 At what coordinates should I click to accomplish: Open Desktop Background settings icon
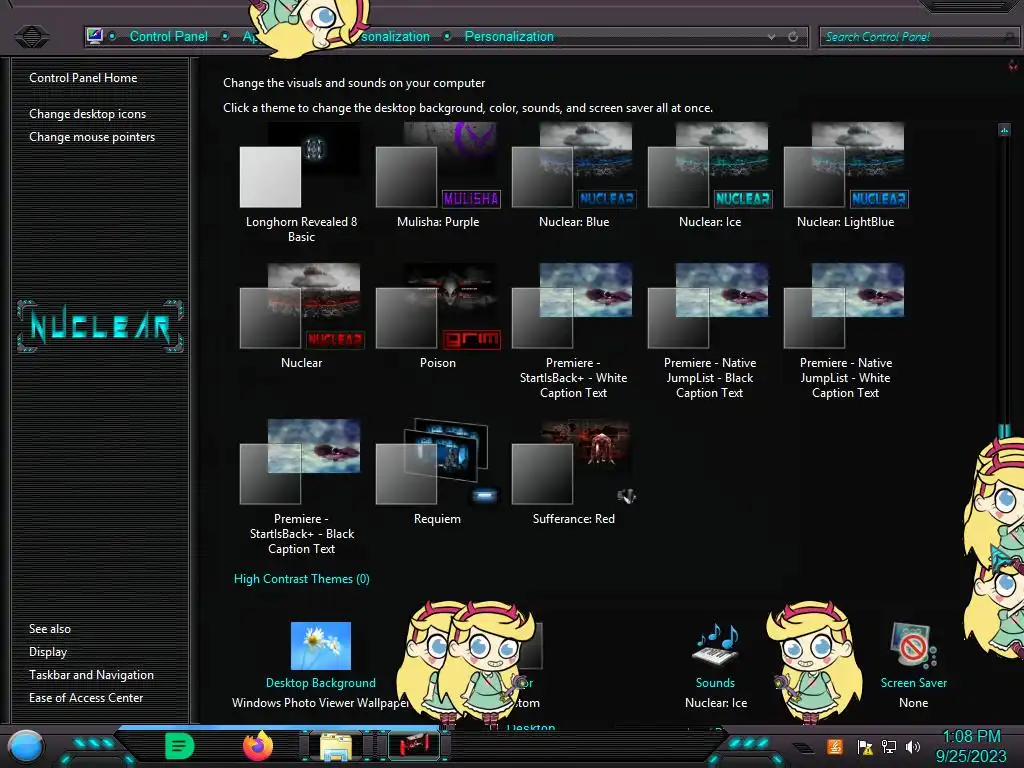(x=321, y=646)
